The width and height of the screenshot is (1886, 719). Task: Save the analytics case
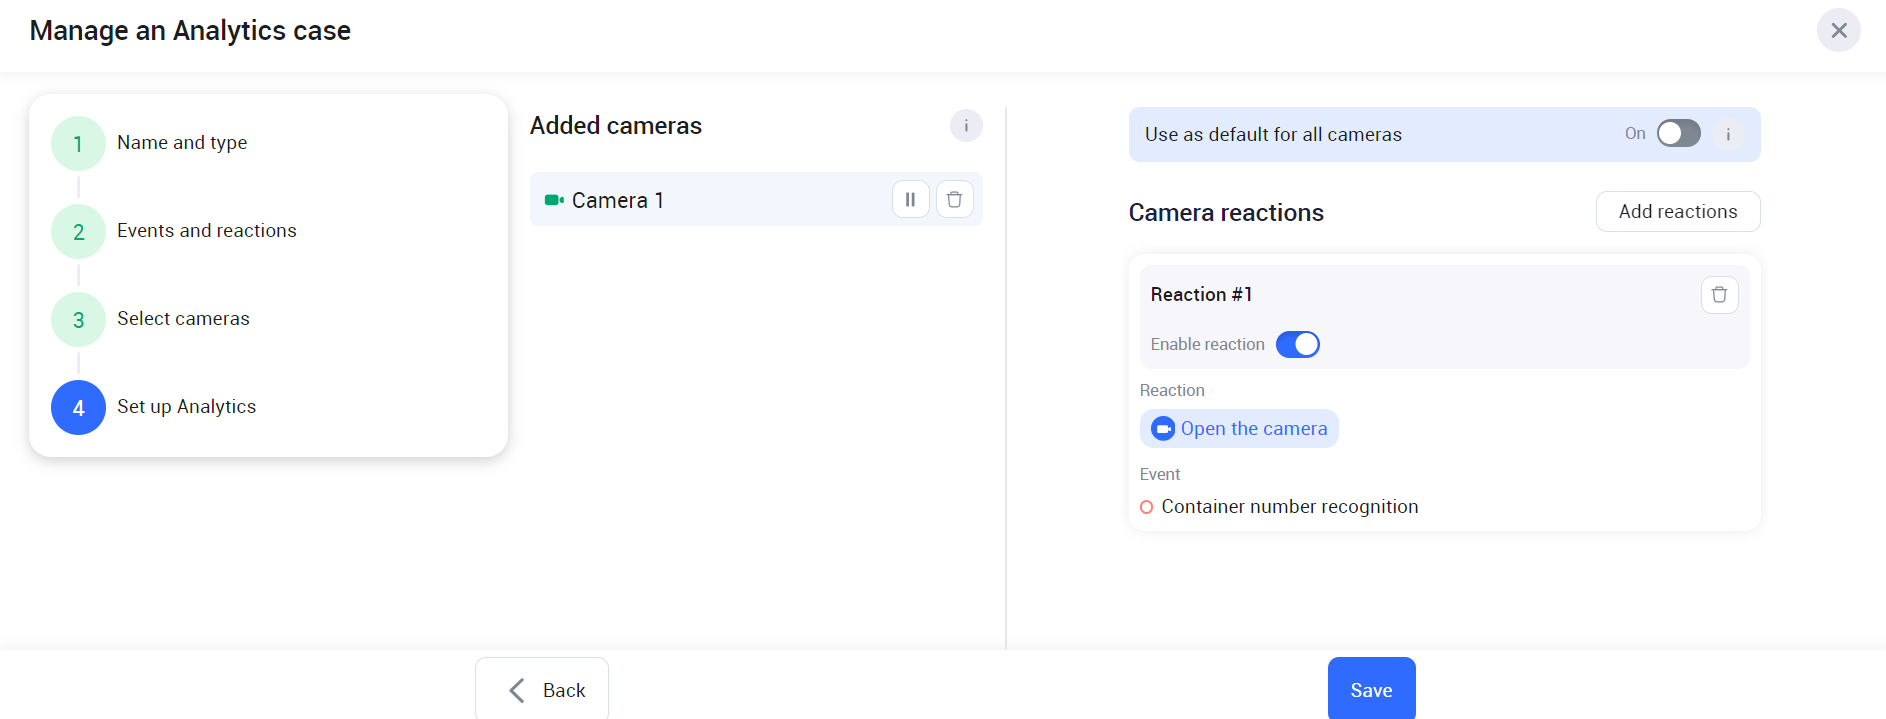click(x=1371, y=690)
